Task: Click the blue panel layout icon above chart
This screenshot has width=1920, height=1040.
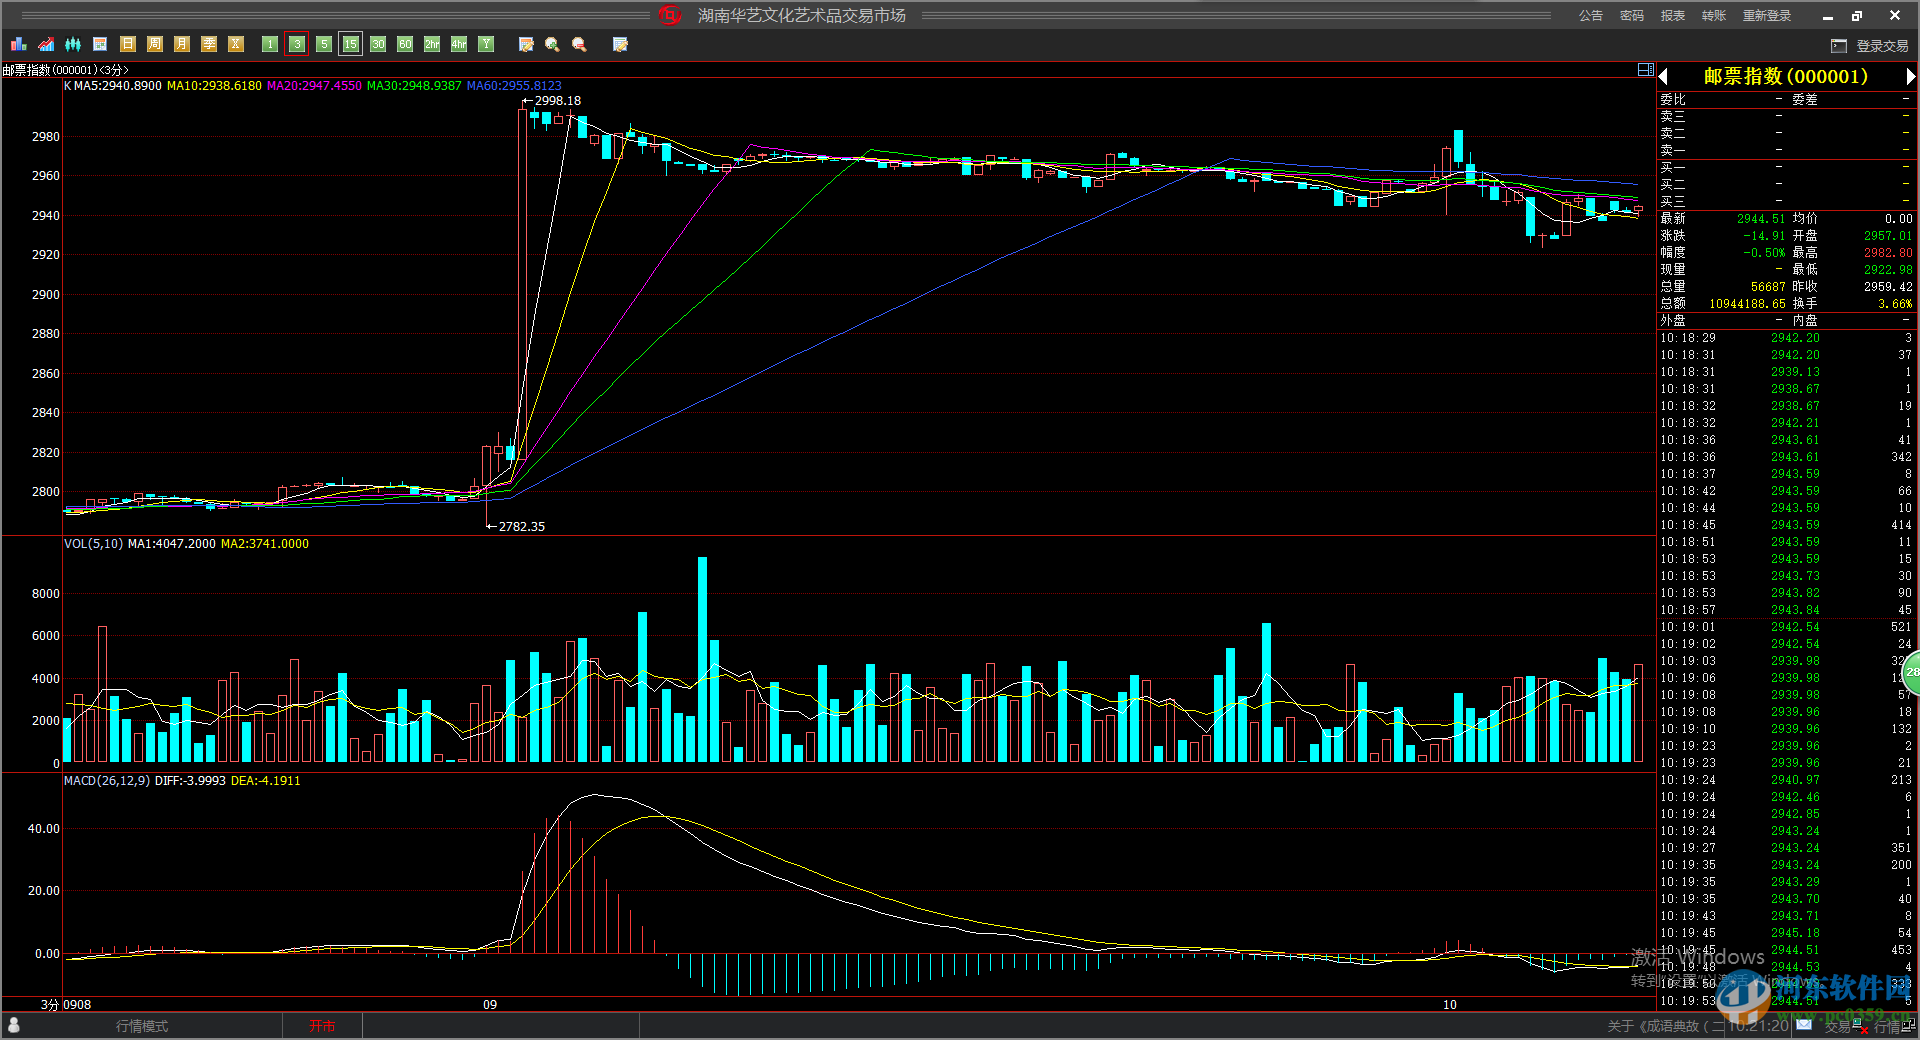Action: 1645,70
